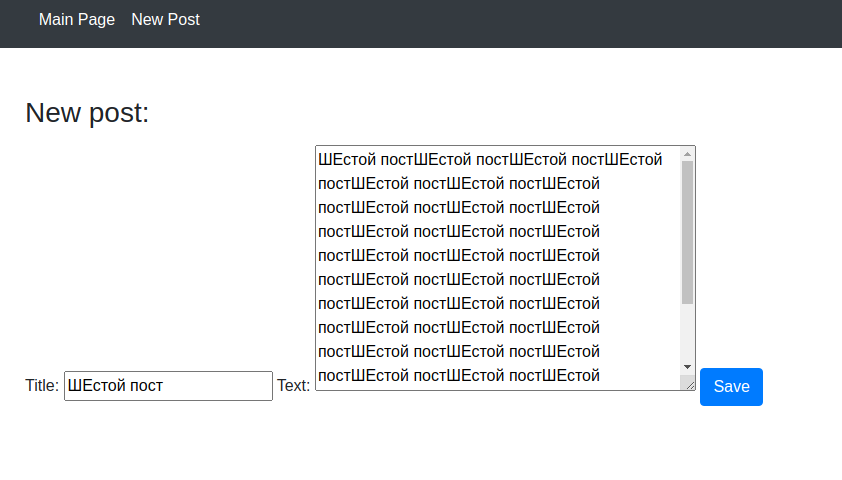Click the word "пост" in Title field
The height and width of the screenshot is (480, 842).
[146, 386]
